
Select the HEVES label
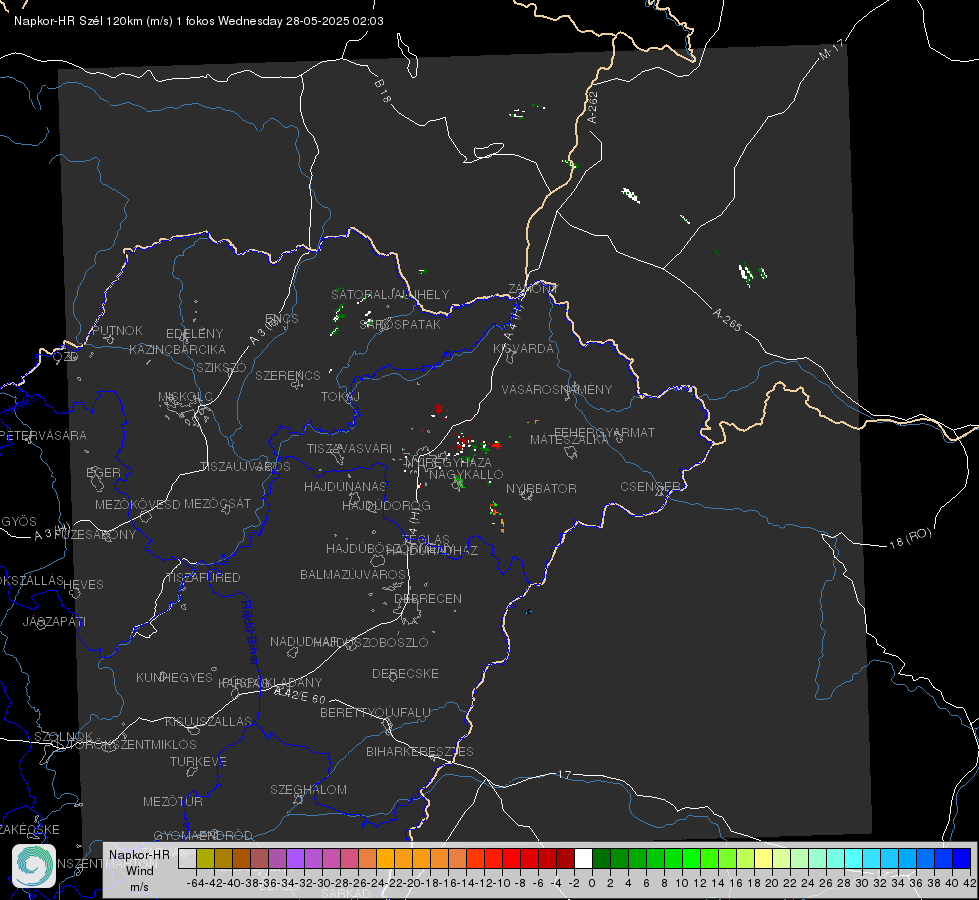83,585
